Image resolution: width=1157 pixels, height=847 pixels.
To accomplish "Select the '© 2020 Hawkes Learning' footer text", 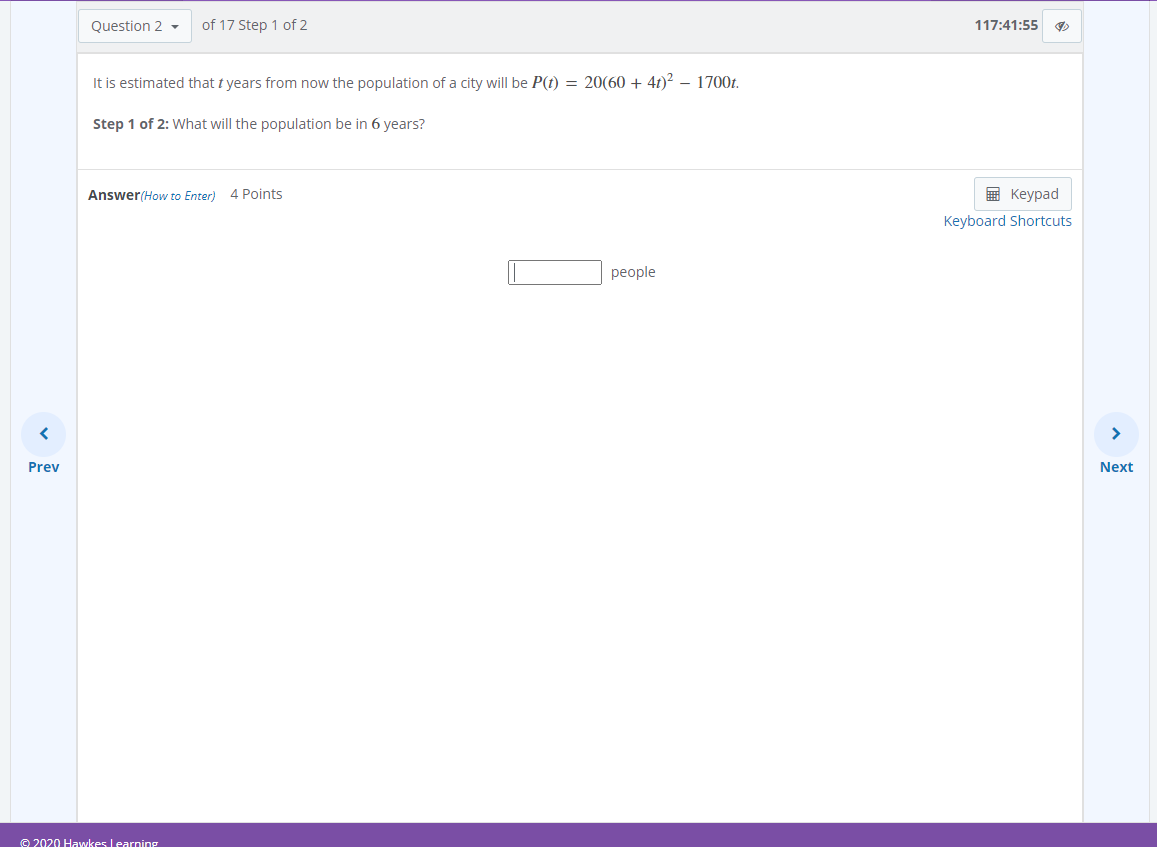I will (x=89, y=842).
